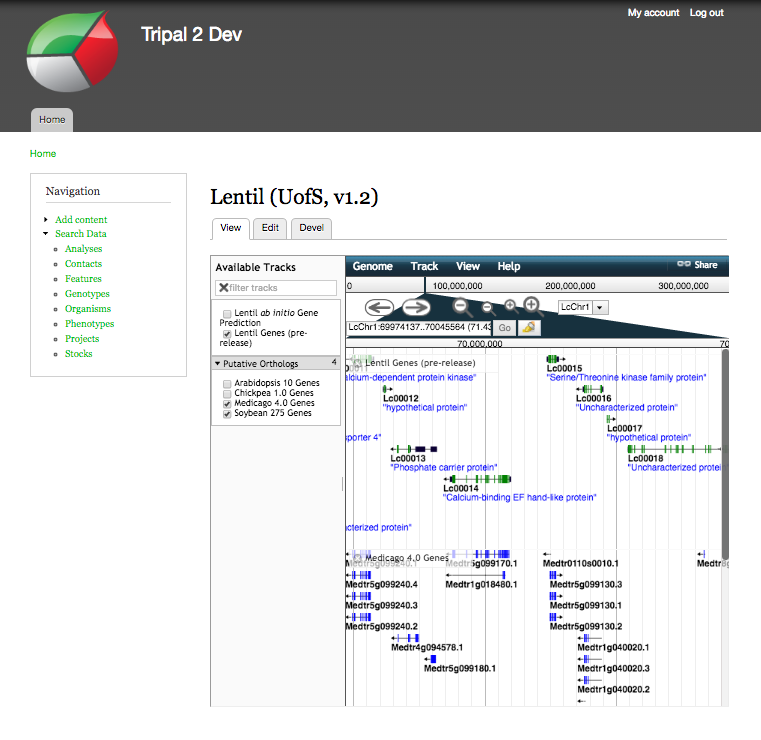Enable Lentil ab initio Gene Prediction track
761x740 pixels.
click(227, 314)
